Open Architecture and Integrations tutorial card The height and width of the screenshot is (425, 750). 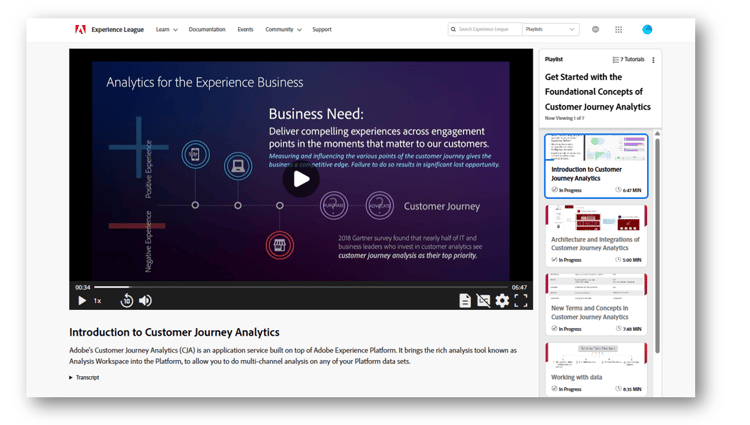pos(596,235)
